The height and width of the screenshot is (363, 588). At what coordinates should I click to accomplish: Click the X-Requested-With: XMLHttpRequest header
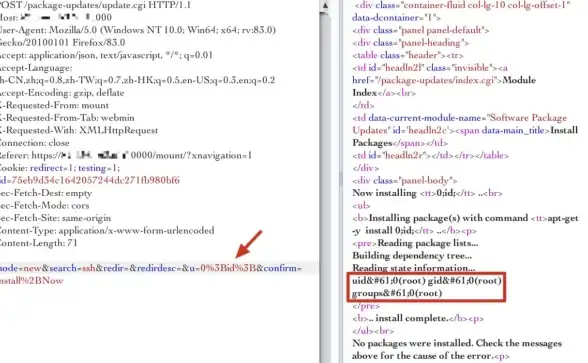click(79, 130)
